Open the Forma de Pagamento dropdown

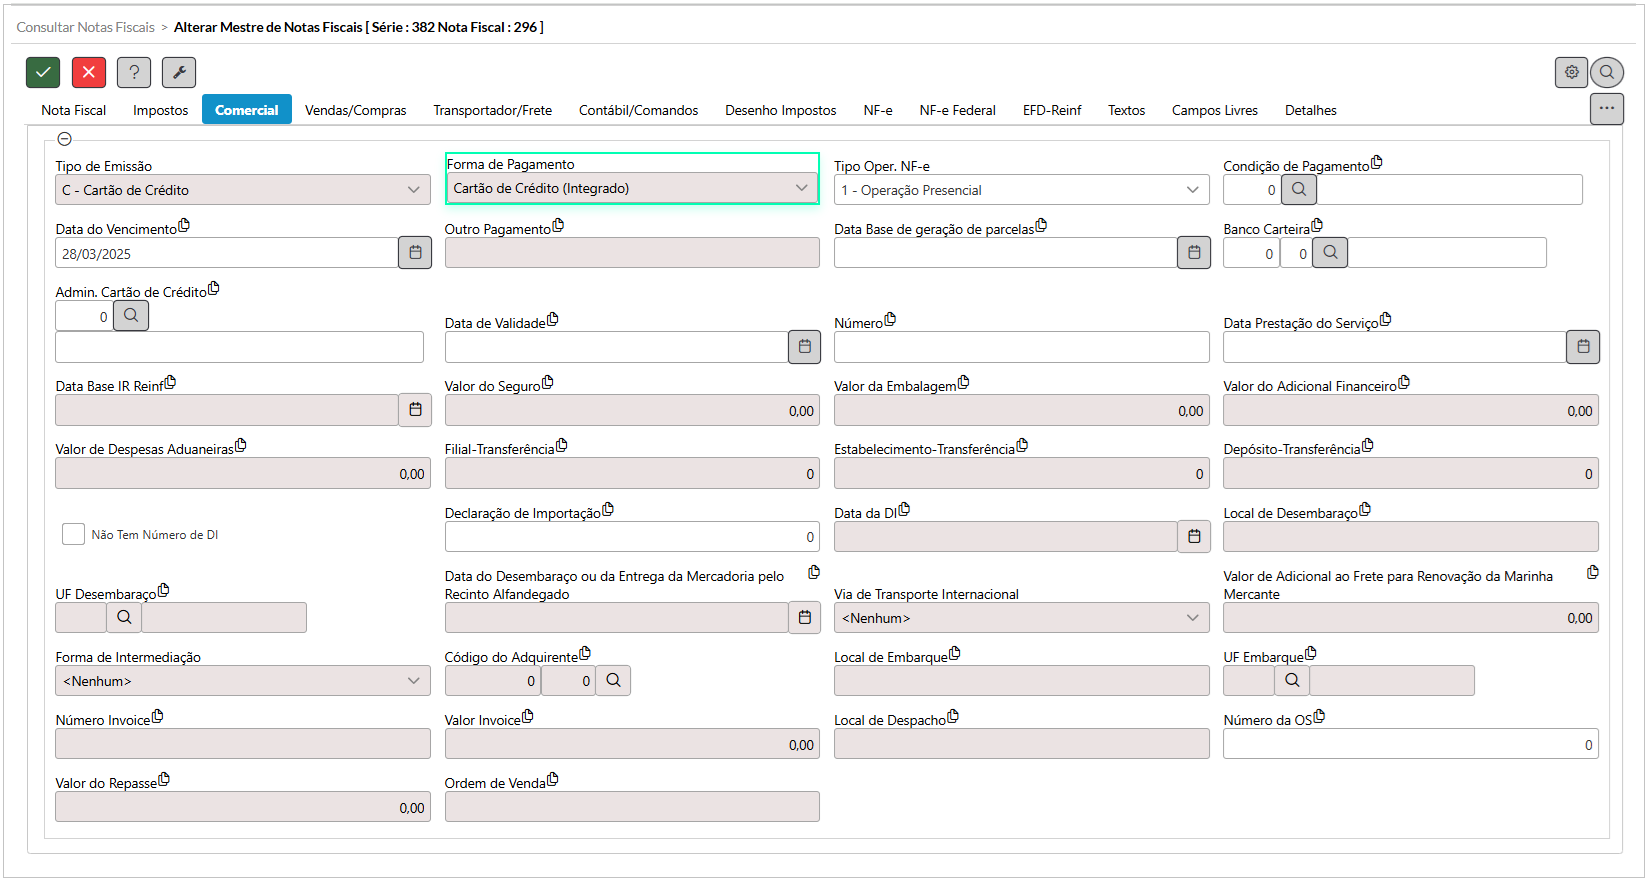click(x=631, y=188)
